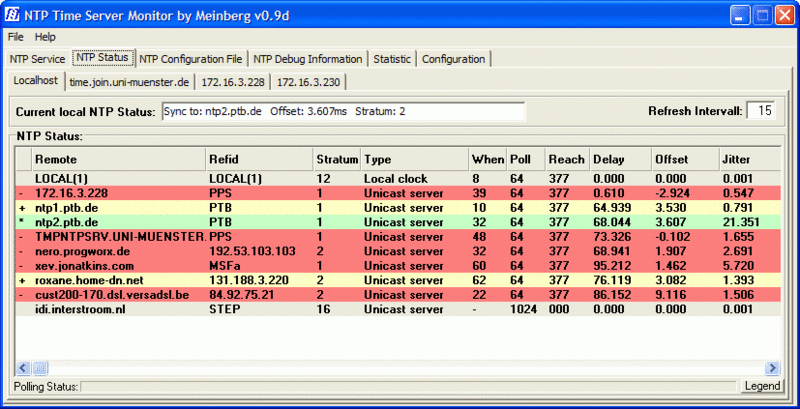Image resolution: width=800 pixels, height=409 pixels.
Task: Click the 21.351 jitter value
Action: point(741,222)
